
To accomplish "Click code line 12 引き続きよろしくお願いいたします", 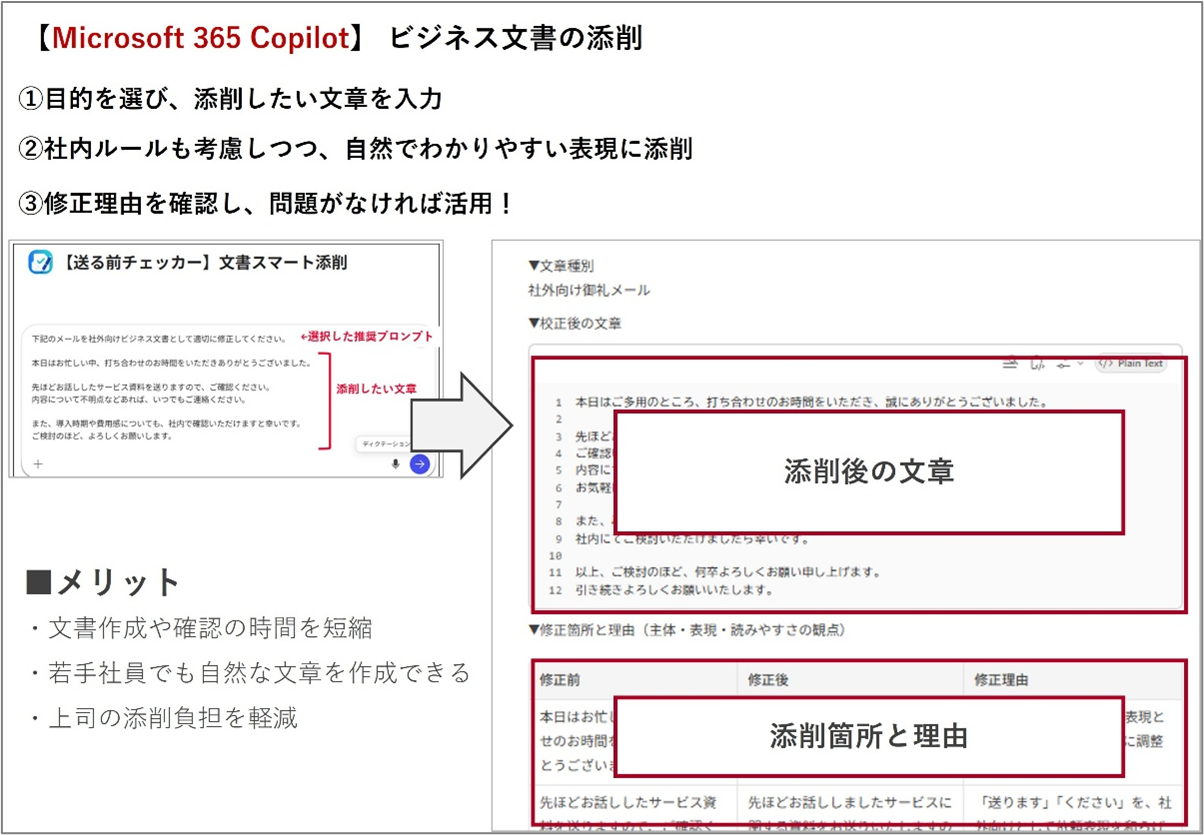I will click(x=674, y=590).
